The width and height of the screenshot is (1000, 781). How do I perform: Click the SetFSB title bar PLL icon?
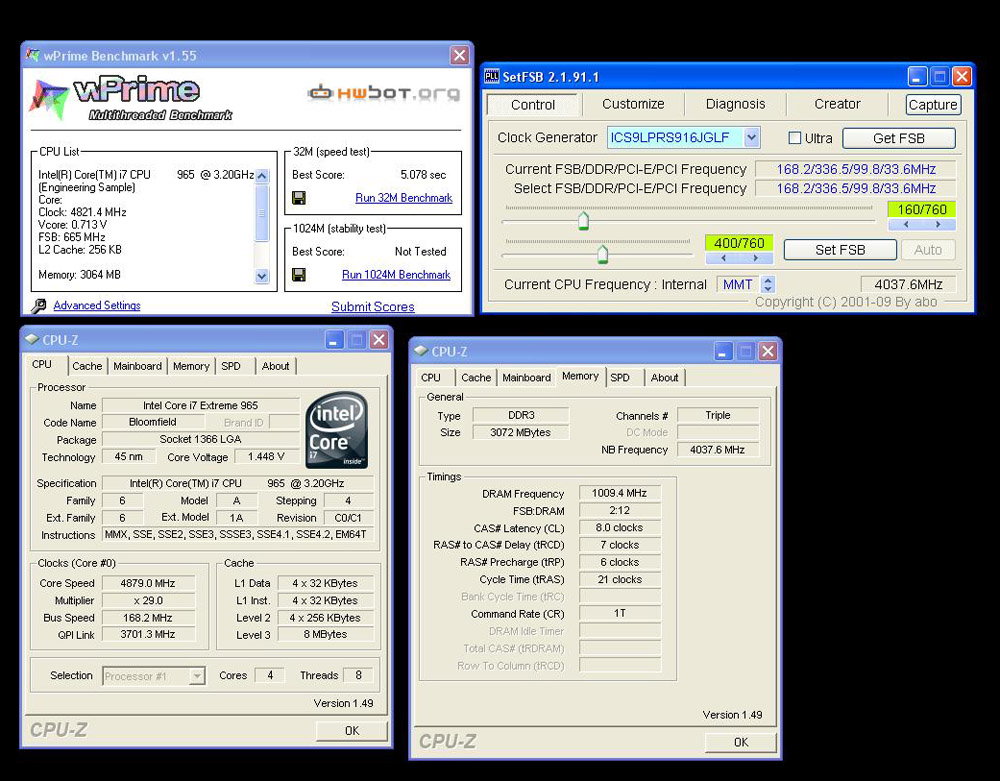tap(491, 77)
